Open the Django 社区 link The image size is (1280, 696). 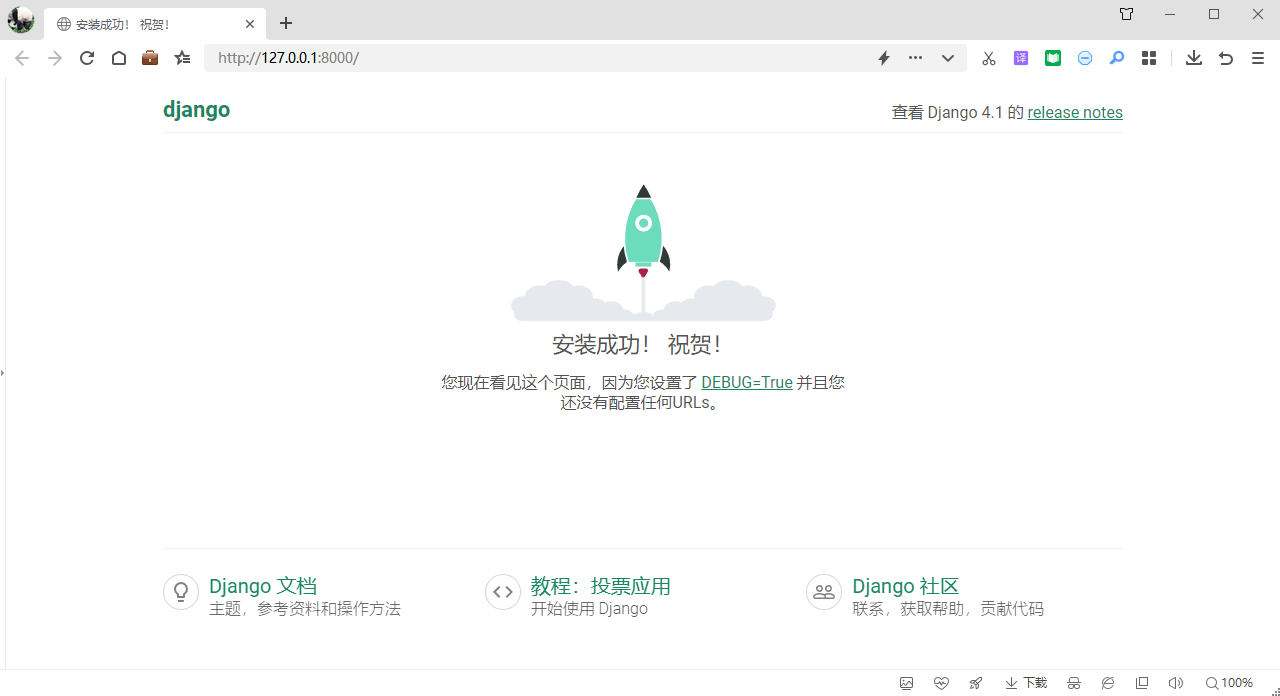906,586
